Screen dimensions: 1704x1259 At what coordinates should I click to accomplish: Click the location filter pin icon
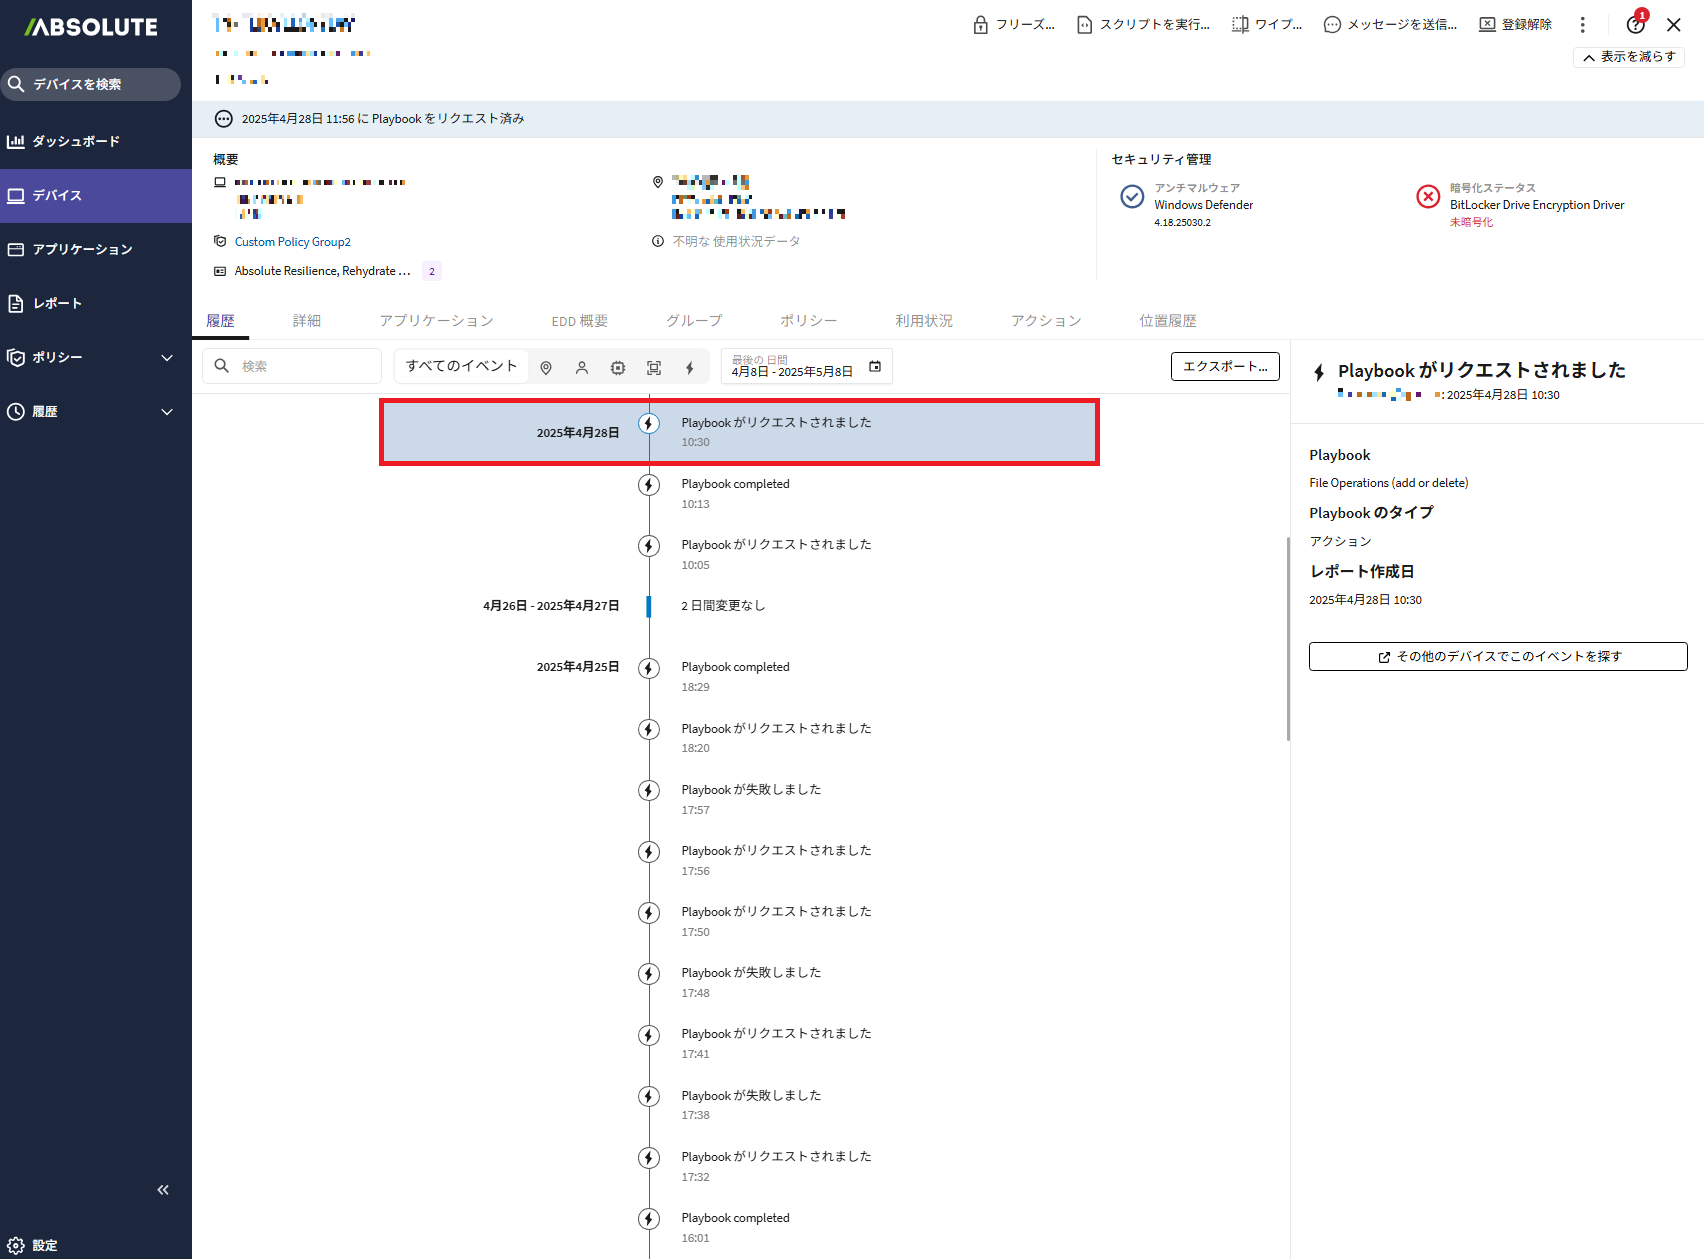pos(546,368)
